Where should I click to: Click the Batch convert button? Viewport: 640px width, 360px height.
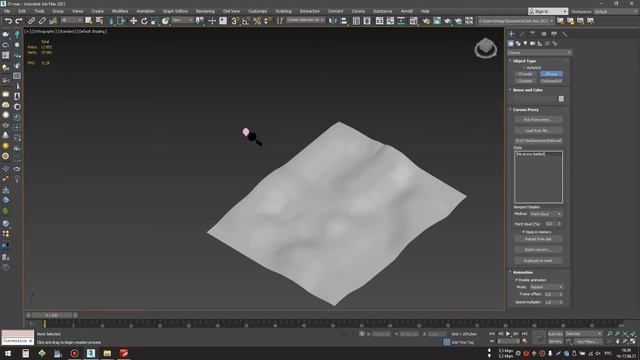tap(538, 250)
